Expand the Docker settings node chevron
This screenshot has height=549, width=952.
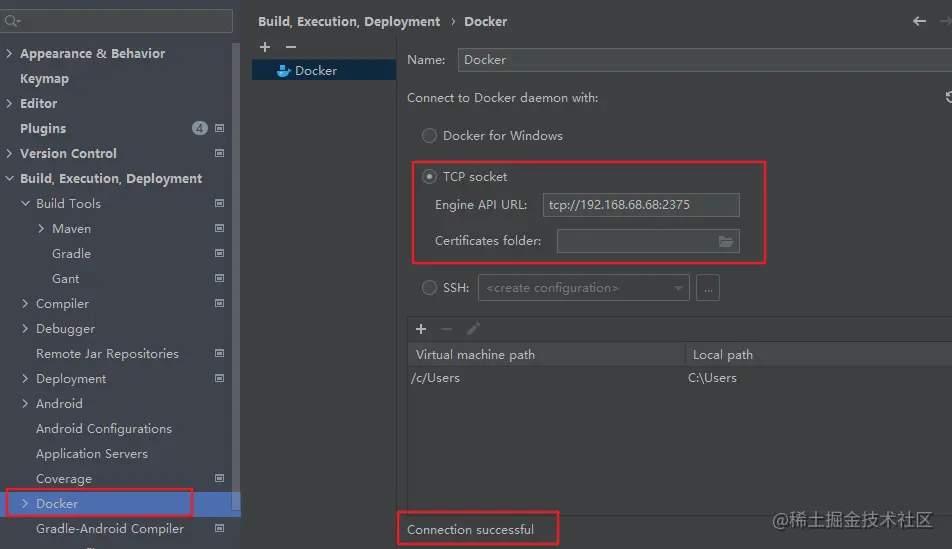pos(25,503)
